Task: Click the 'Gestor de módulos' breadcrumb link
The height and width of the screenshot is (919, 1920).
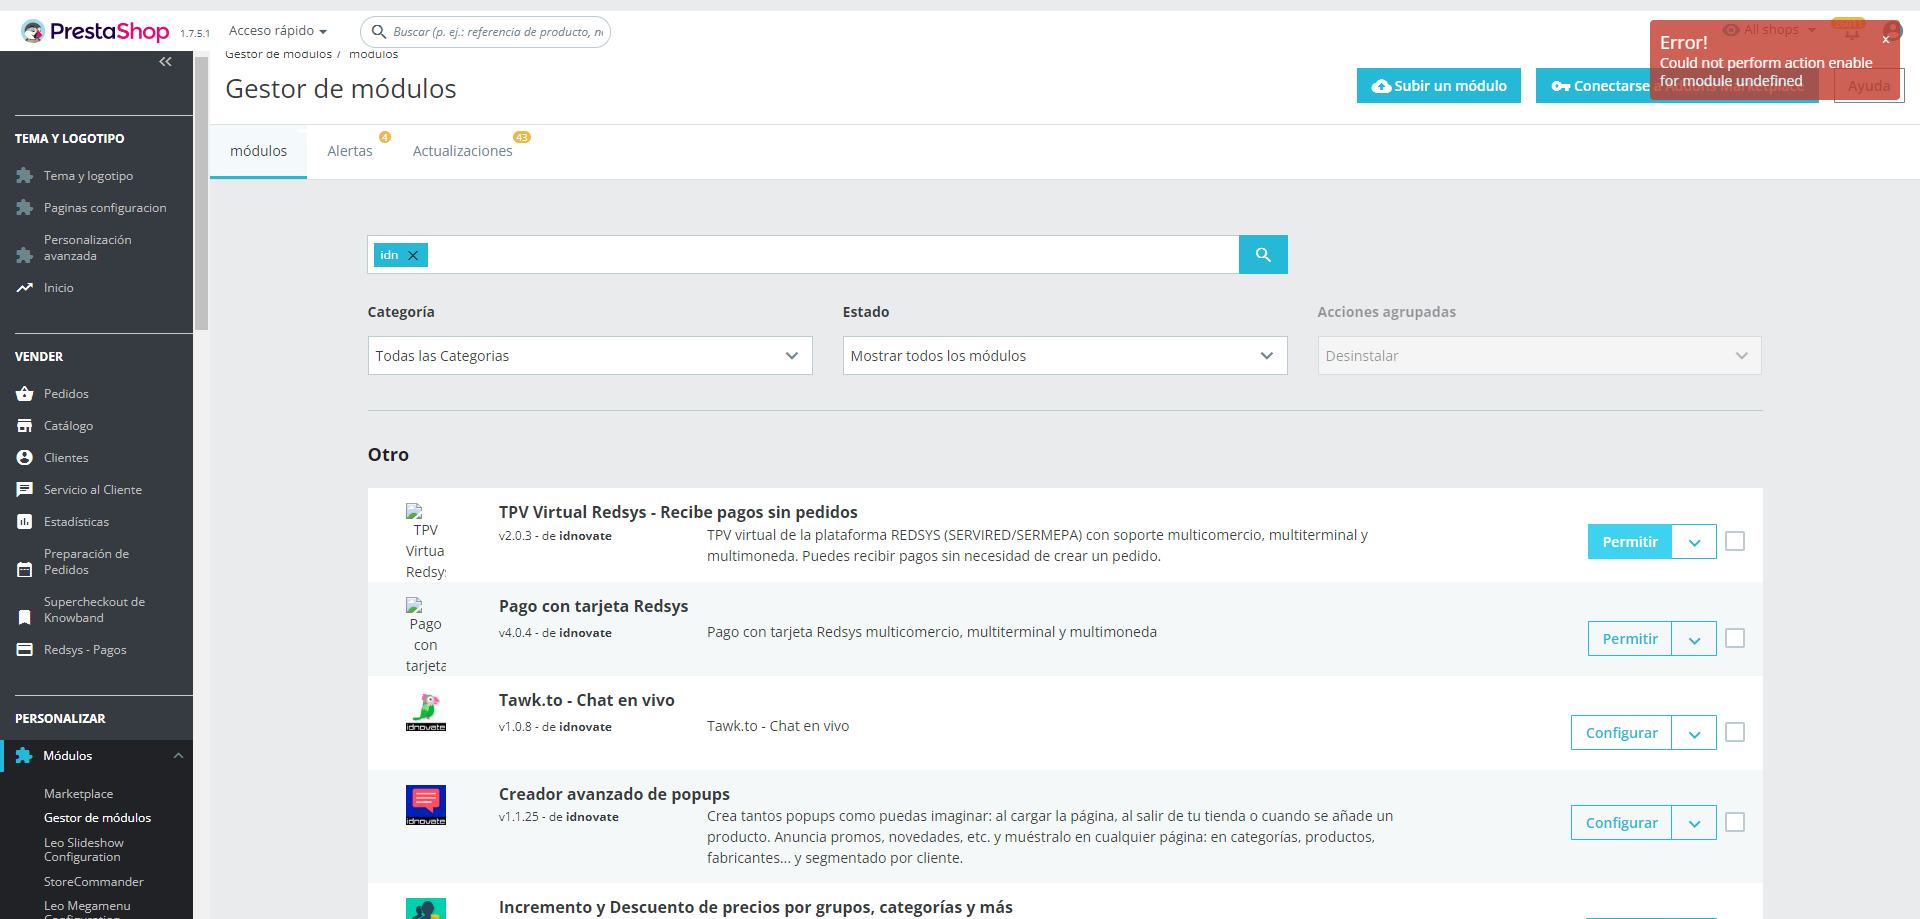Action: click(x=278, y=54)
